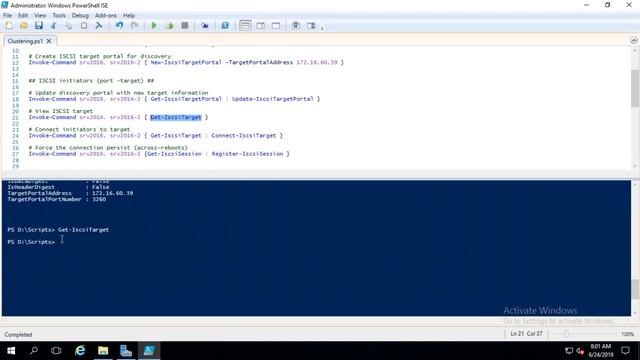Undo the last edit with the arrow icon
Screen dimensions: 640x360
(119, 26)
